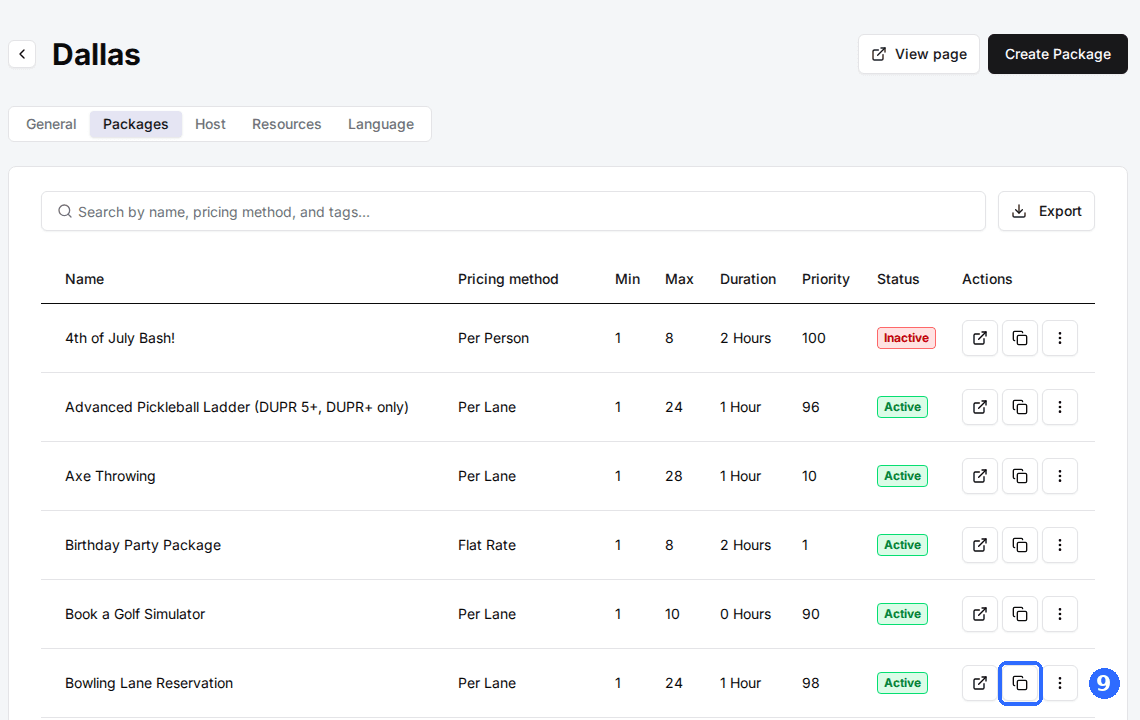Viewport: 1140px width, 720px height.
Task: Click the Name column header
Action: point(84,279)
